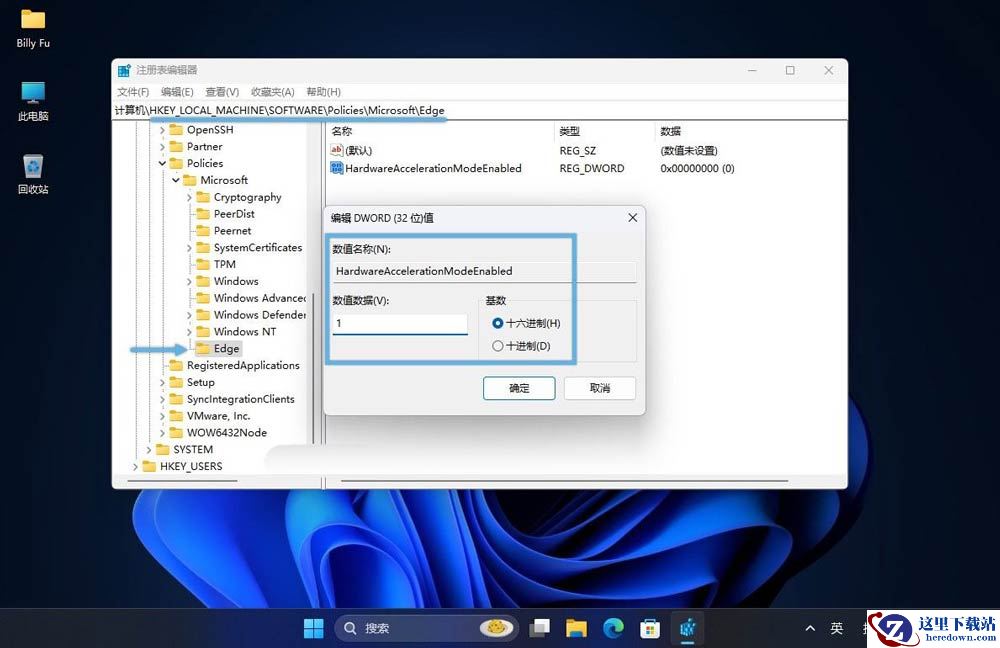Click the TPM folder icon

pos(203,264)
